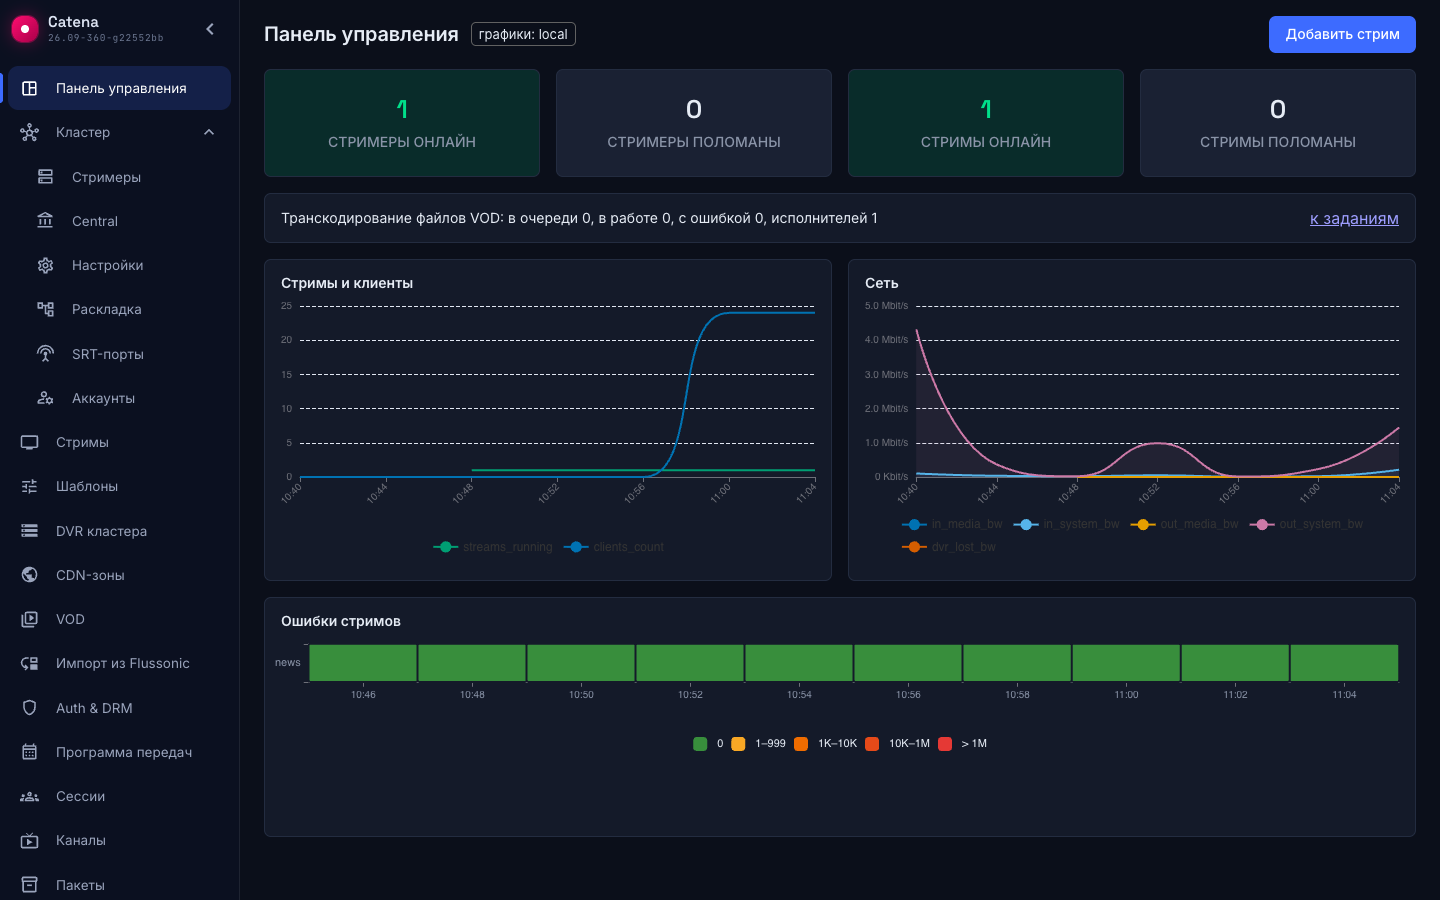The image size is (1440, 900).
Task: Toggle out_system_bw series in network legend
Action: click(1306, 524)
